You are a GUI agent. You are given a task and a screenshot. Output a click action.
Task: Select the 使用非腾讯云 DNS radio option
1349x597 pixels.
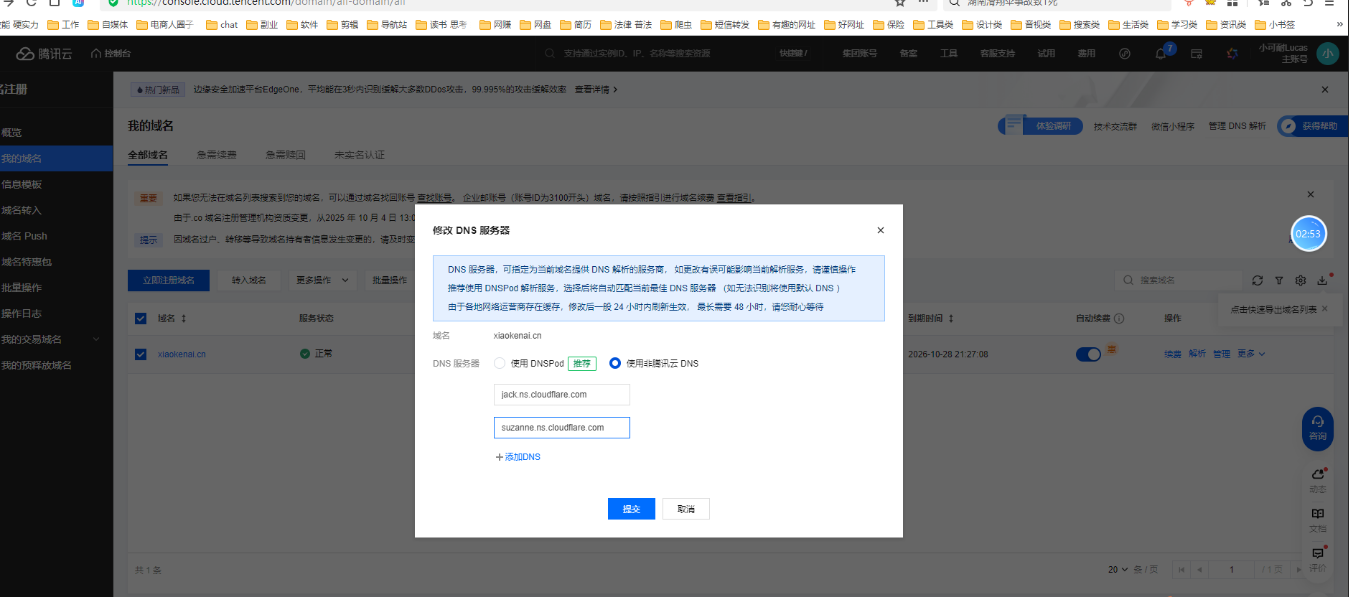615,363
